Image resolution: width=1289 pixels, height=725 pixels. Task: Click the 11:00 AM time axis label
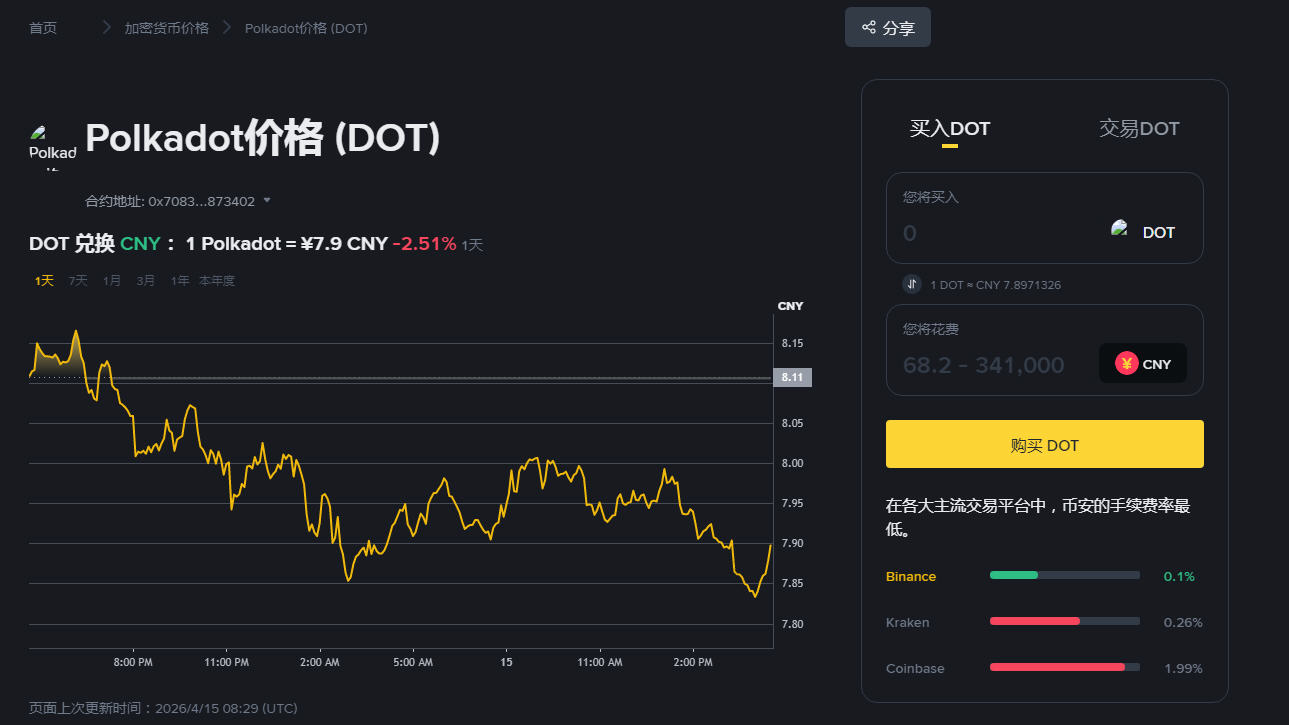(599, 662)
